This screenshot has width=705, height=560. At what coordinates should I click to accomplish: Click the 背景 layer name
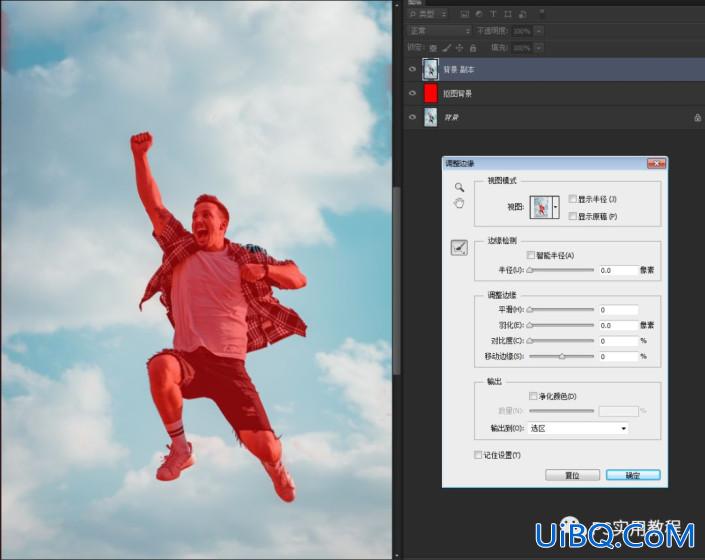tap(451, 117)
